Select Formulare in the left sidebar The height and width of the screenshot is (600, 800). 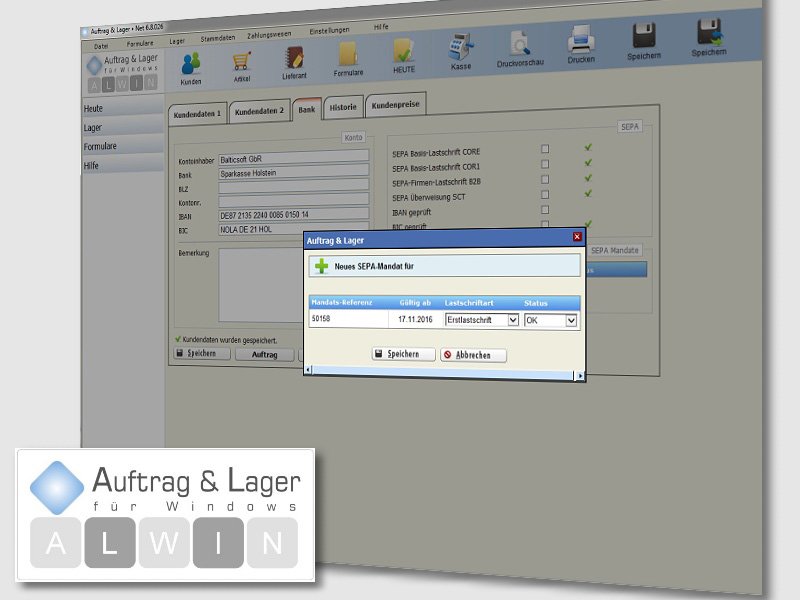coord(123,145)
